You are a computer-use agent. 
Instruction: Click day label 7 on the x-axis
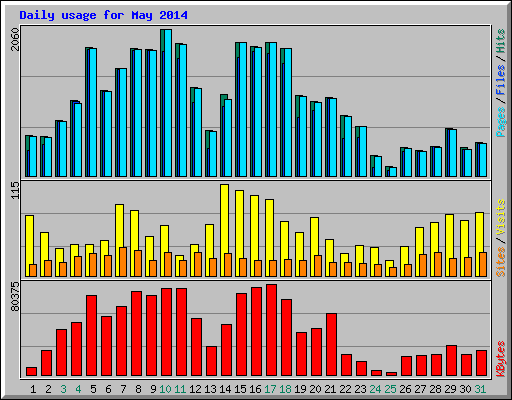point(123,389)
